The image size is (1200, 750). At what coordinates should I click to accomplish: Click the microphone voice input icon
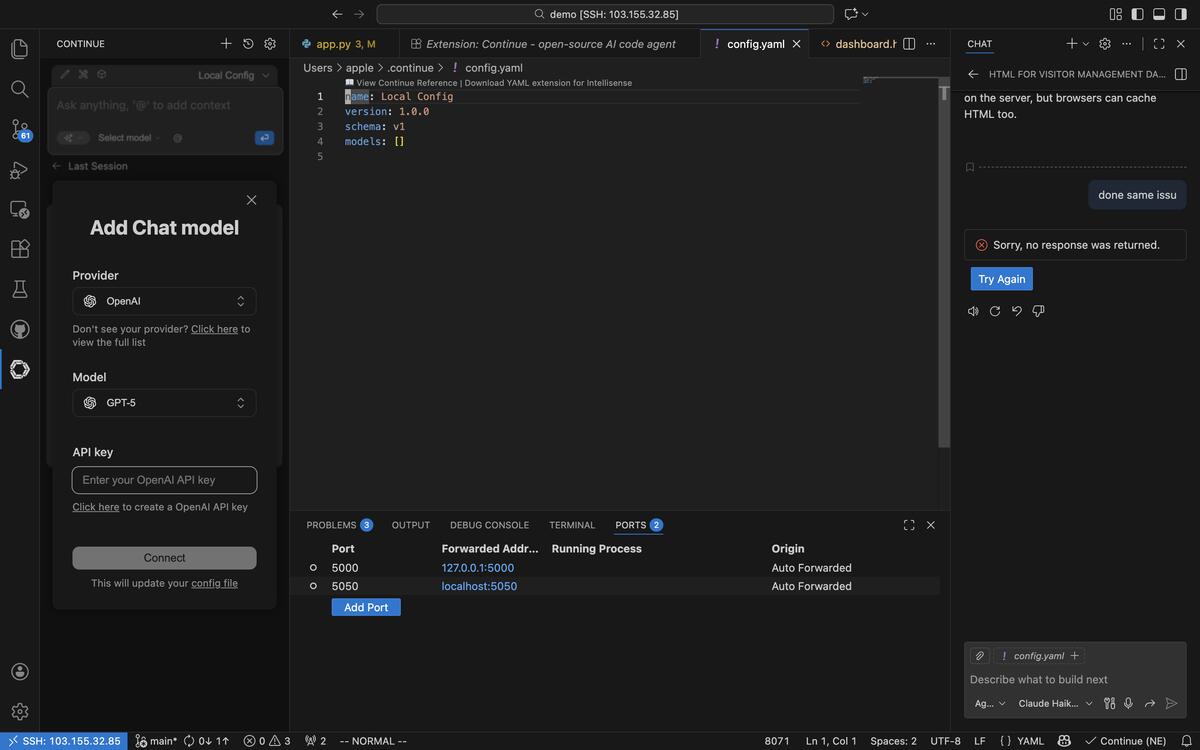pos(1128,703)
